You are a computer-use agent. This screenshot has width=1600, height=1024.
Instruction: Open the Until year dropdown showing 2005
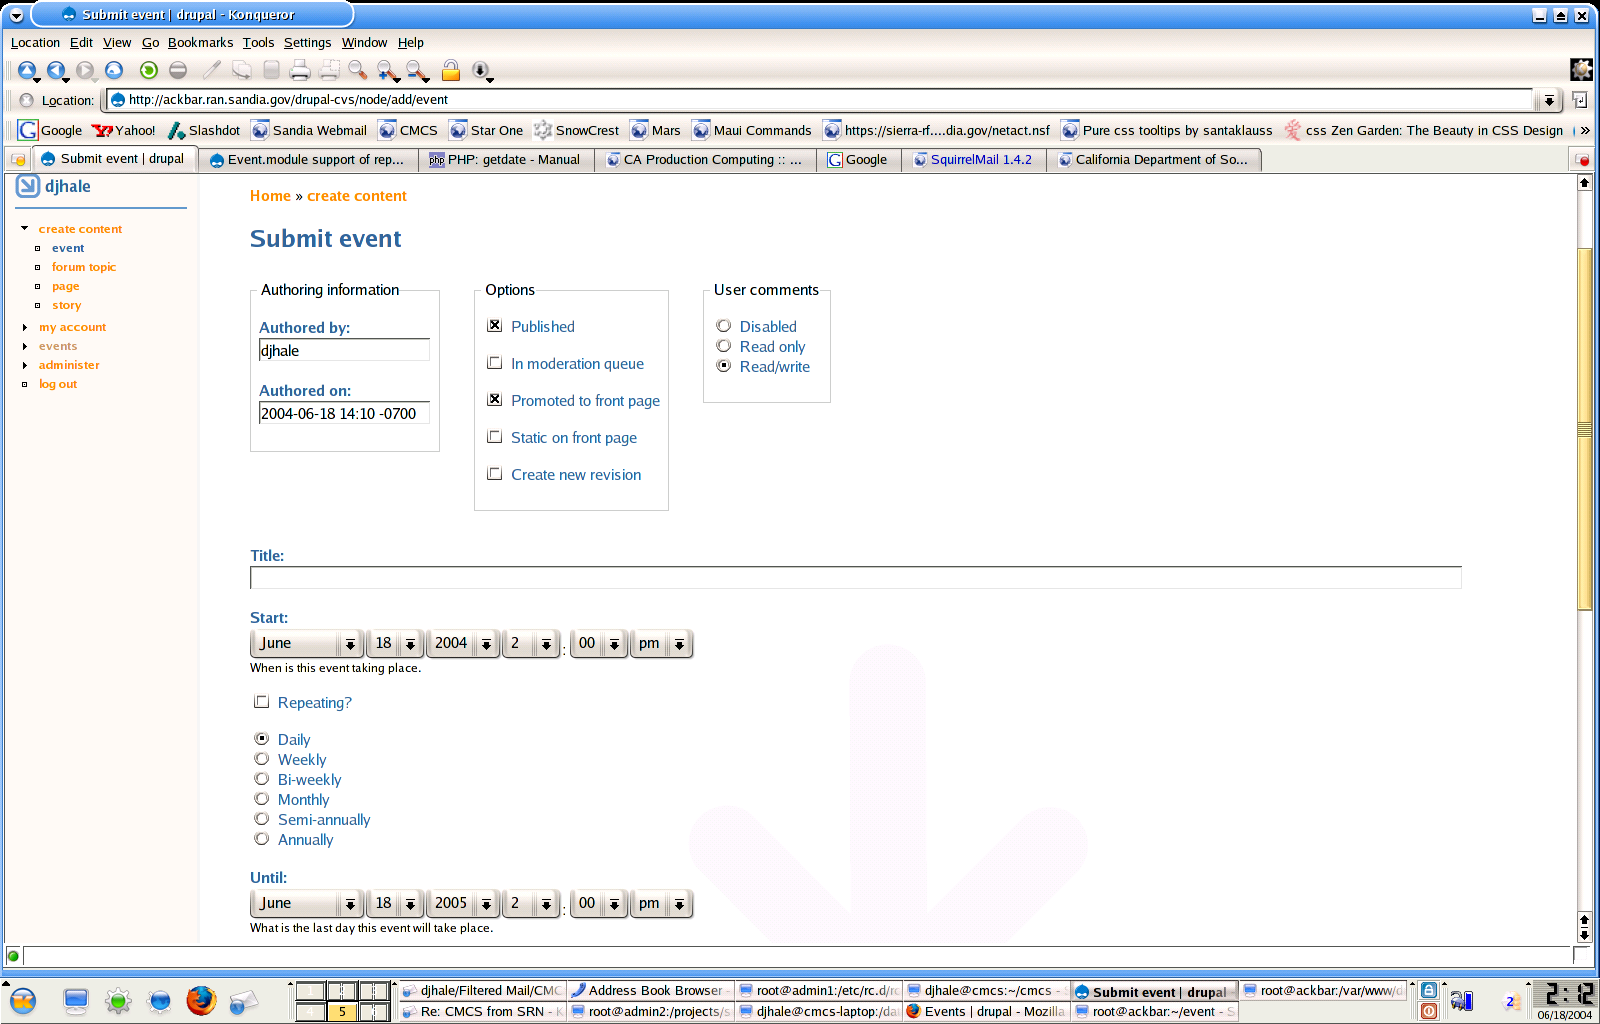pyautogui.click(x=463, y=903)
